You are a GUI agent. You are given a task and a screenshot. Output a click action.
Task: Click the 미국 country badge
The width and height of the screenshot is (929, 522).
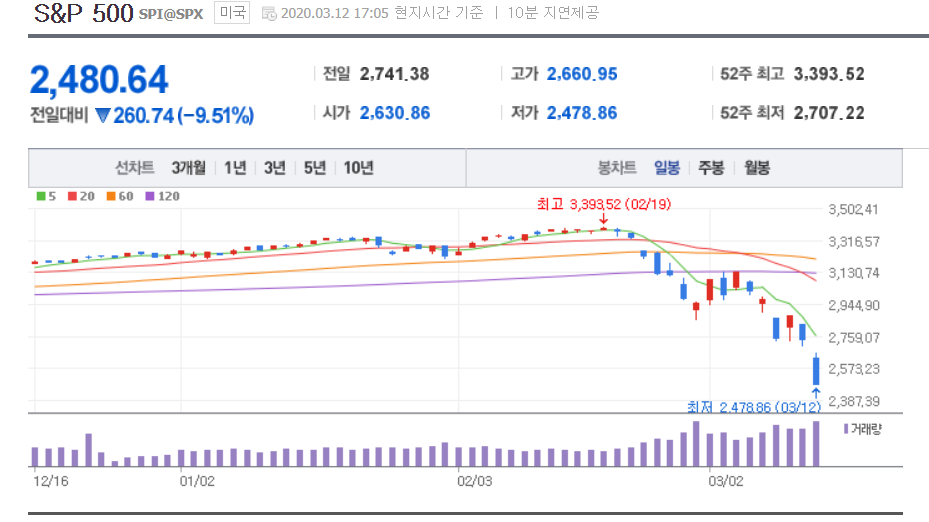pos(232,12)
